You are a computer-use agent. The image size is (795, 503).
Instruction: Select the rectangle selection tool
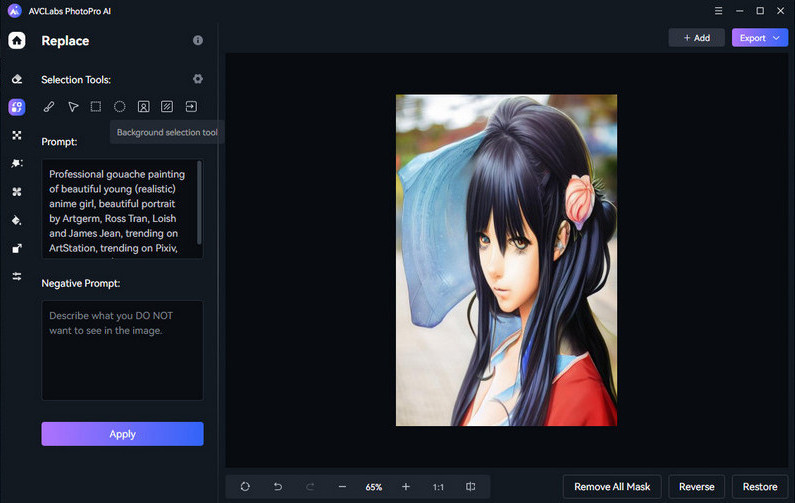96,106
